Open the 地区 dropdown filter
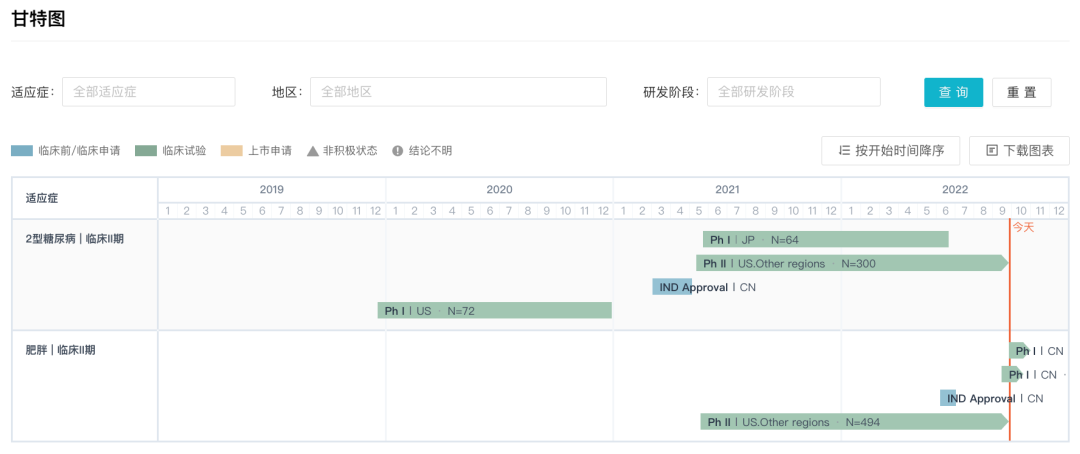Viewport: 1080px width, 454px height. pyautogui.click(x=457, y=92)
